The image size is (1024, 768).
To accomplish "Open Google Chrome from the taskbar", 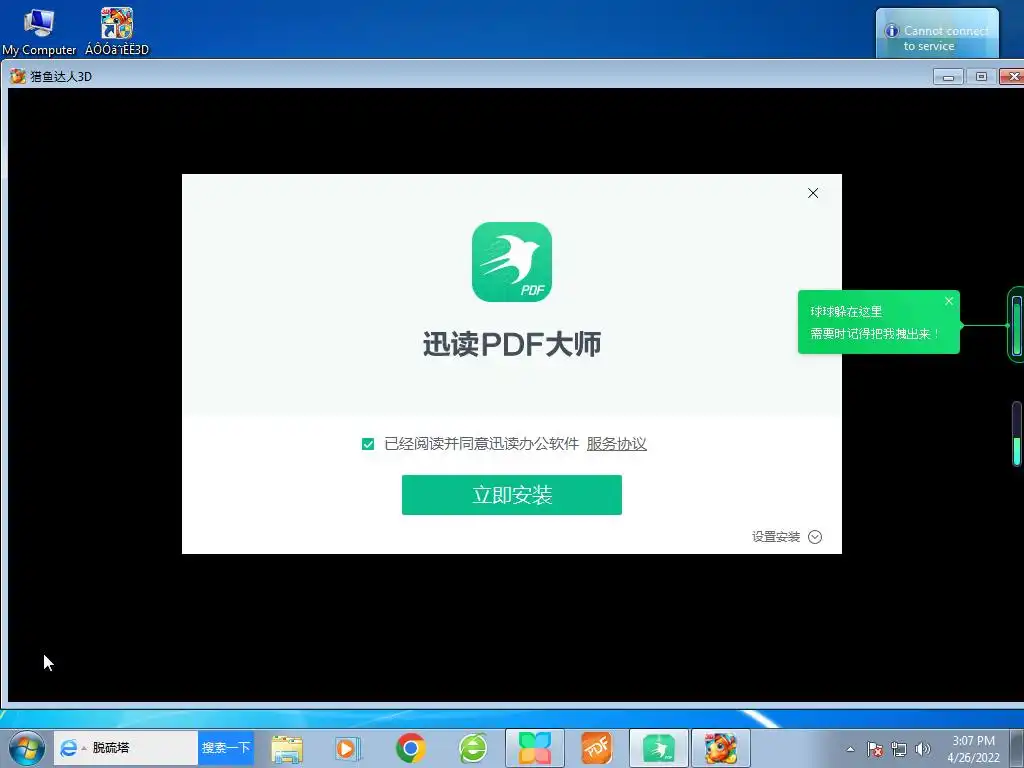I will click(410, 748).
